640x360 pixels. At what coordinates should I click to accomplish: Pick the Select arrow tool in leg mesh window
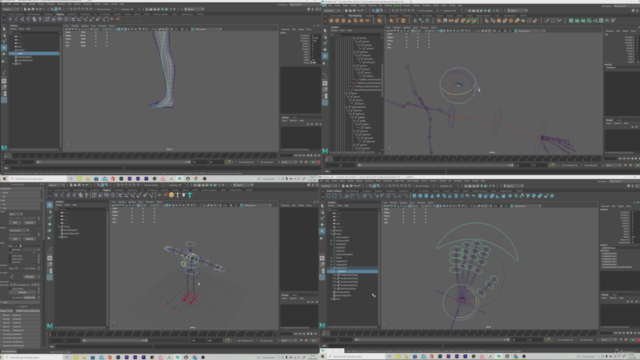click(x=4, y=29)
